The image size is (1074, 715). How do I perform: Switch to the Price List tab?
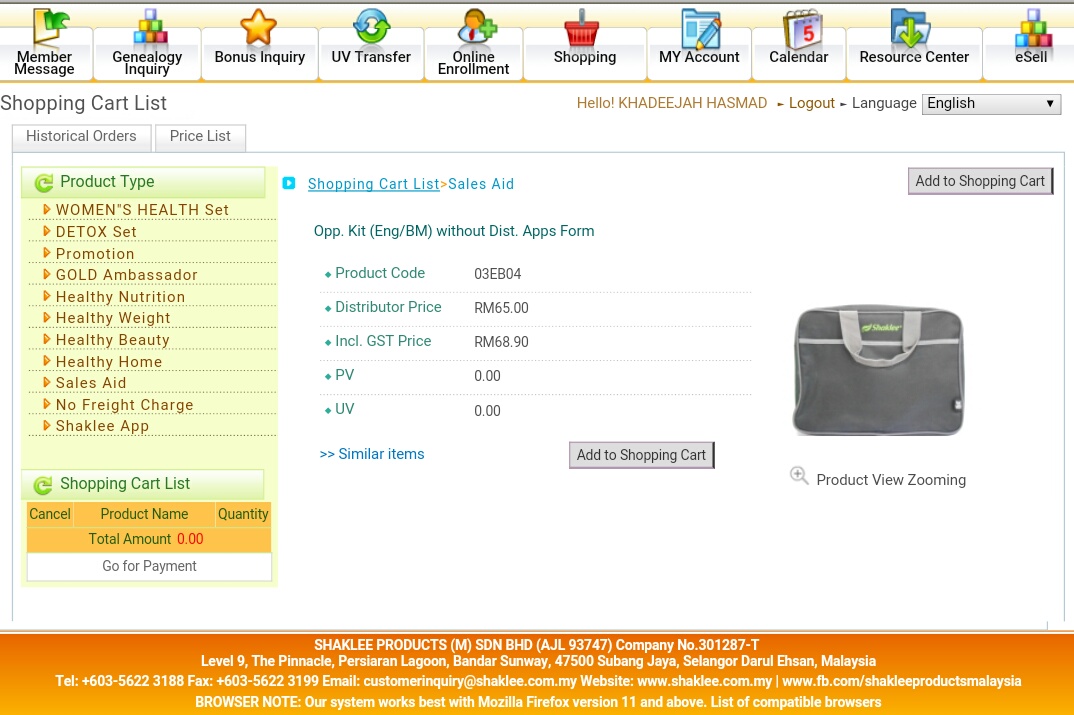200,136
